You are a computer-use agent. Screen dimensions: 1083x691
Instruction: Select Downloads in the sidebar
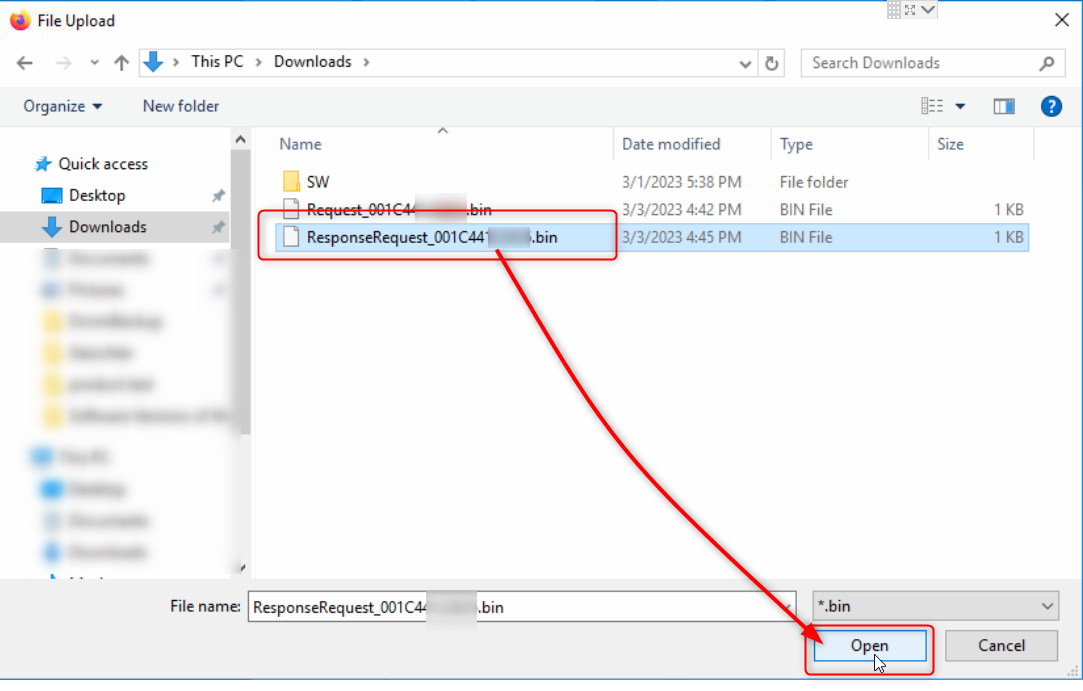tap(108, 227)
